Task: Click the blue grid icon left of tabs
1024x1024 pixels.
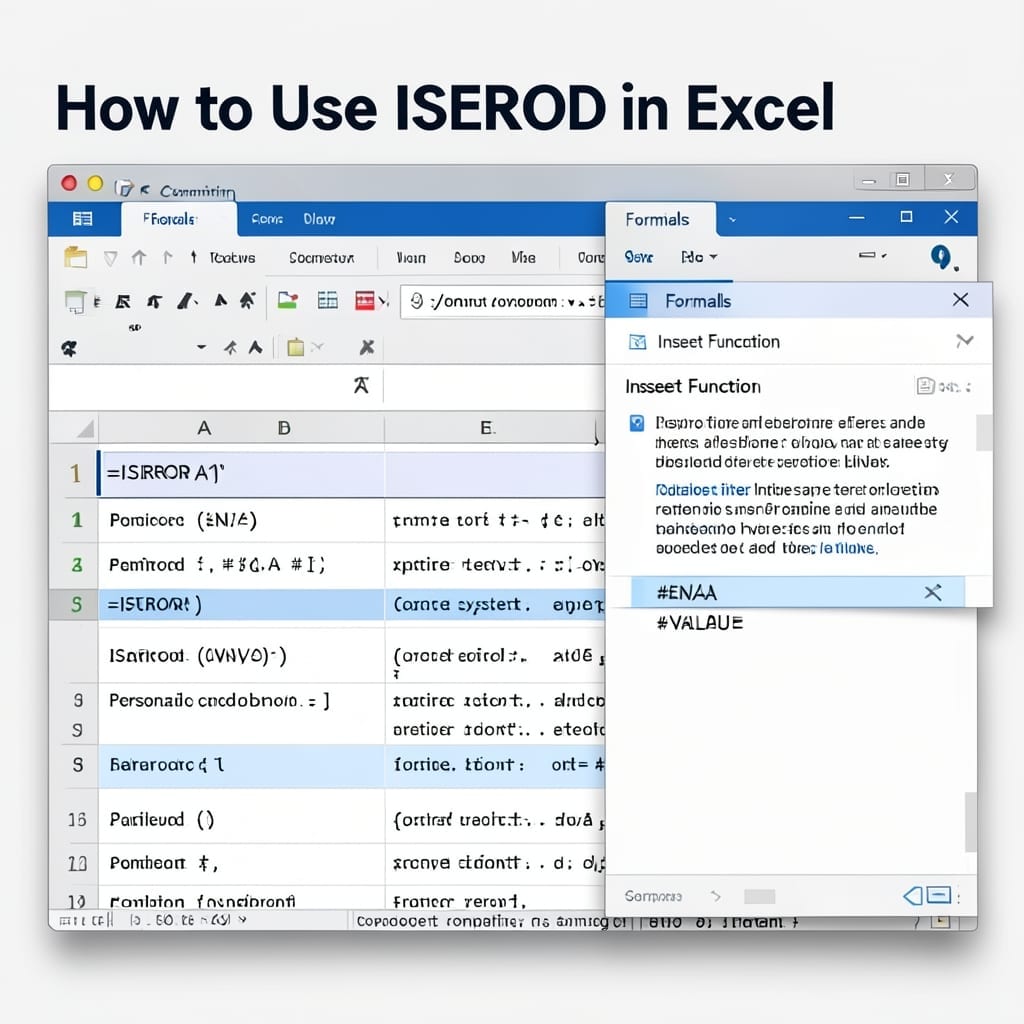Action: coord(82,219)
